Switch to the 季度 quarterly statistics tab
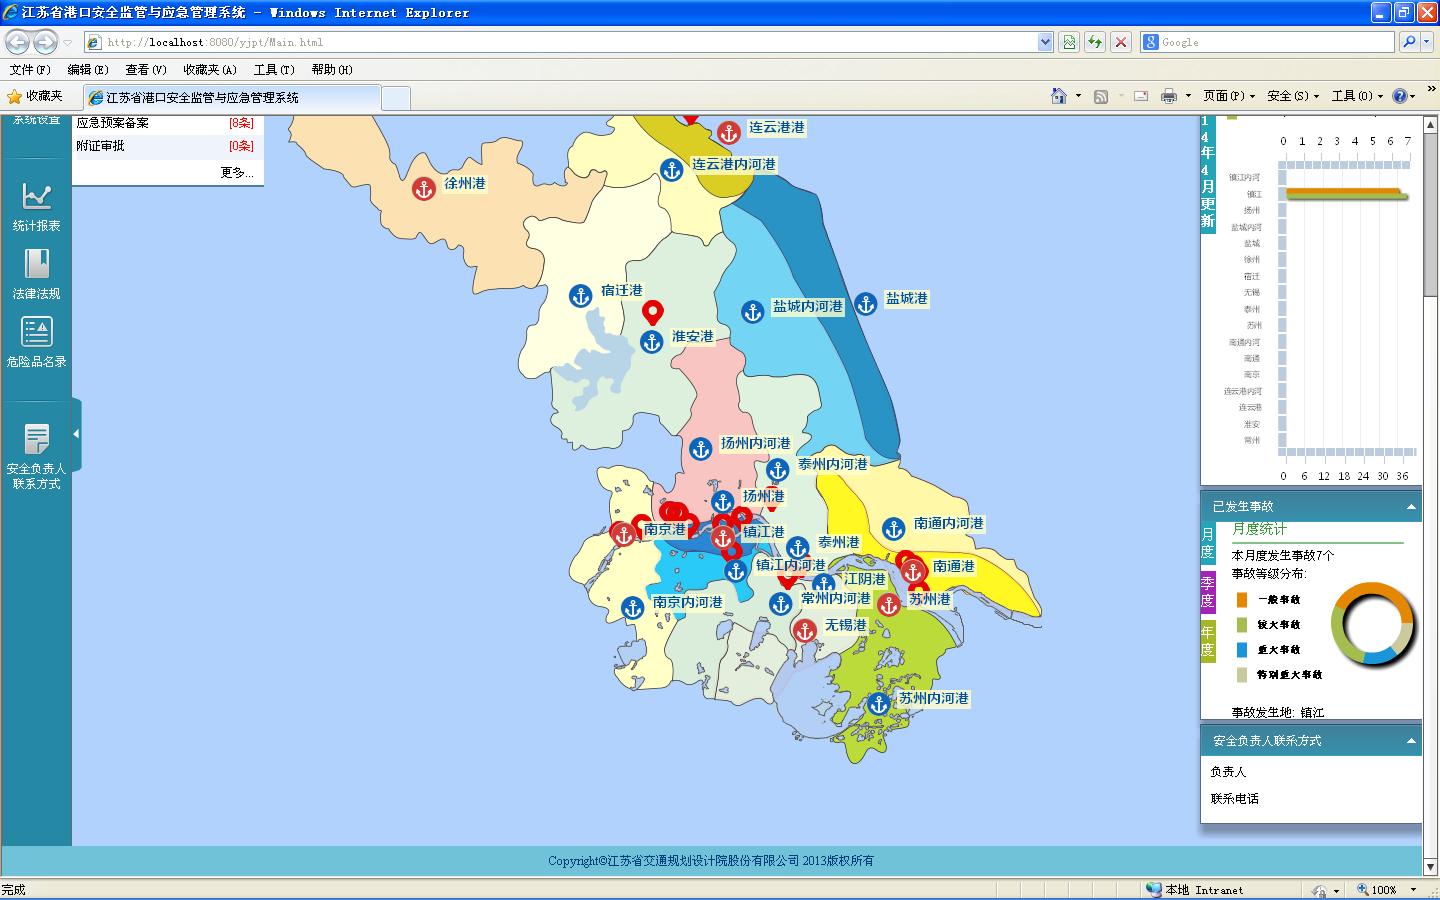 (x=1207, y=592)
